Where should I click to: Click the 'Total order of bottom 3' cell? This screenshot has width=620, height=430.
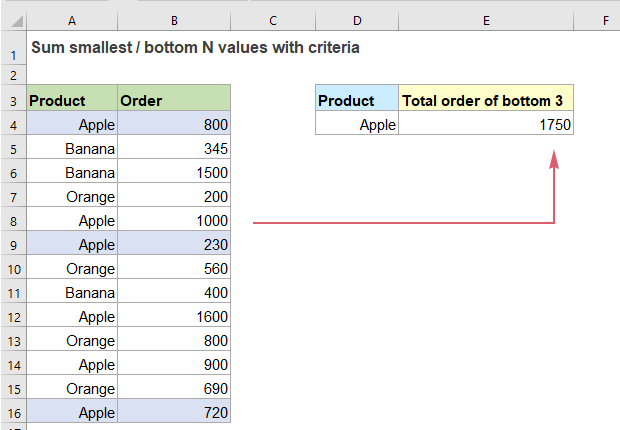click(x=486, y=100)
